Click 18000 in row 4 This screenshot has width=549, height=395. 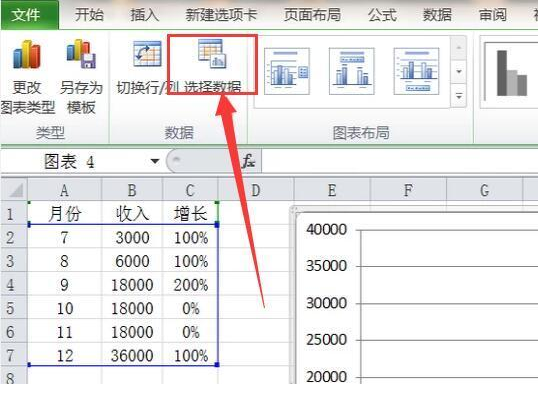click(132, 284)
